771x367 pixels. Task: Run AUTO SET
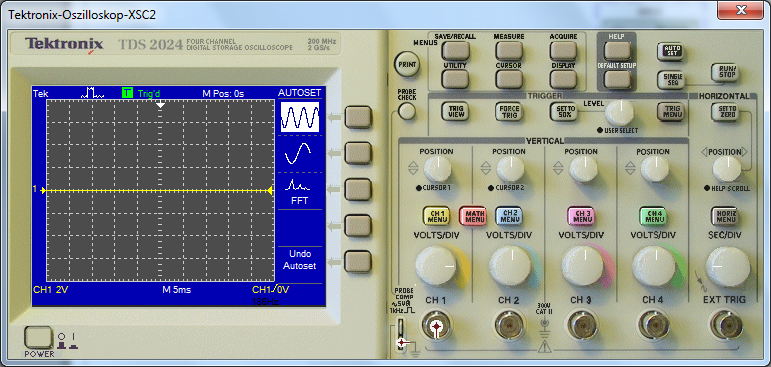670,51
